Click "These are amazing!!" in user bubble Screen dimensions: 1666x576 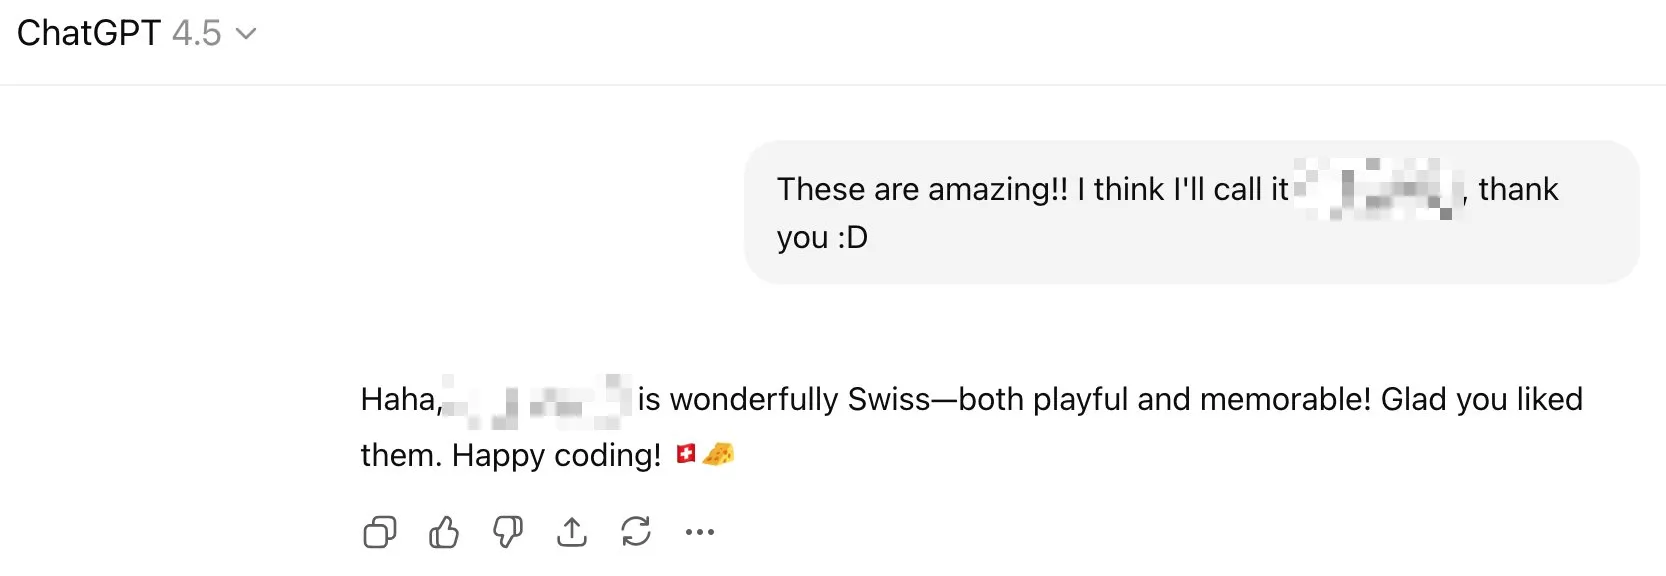(x=922, y=189)
